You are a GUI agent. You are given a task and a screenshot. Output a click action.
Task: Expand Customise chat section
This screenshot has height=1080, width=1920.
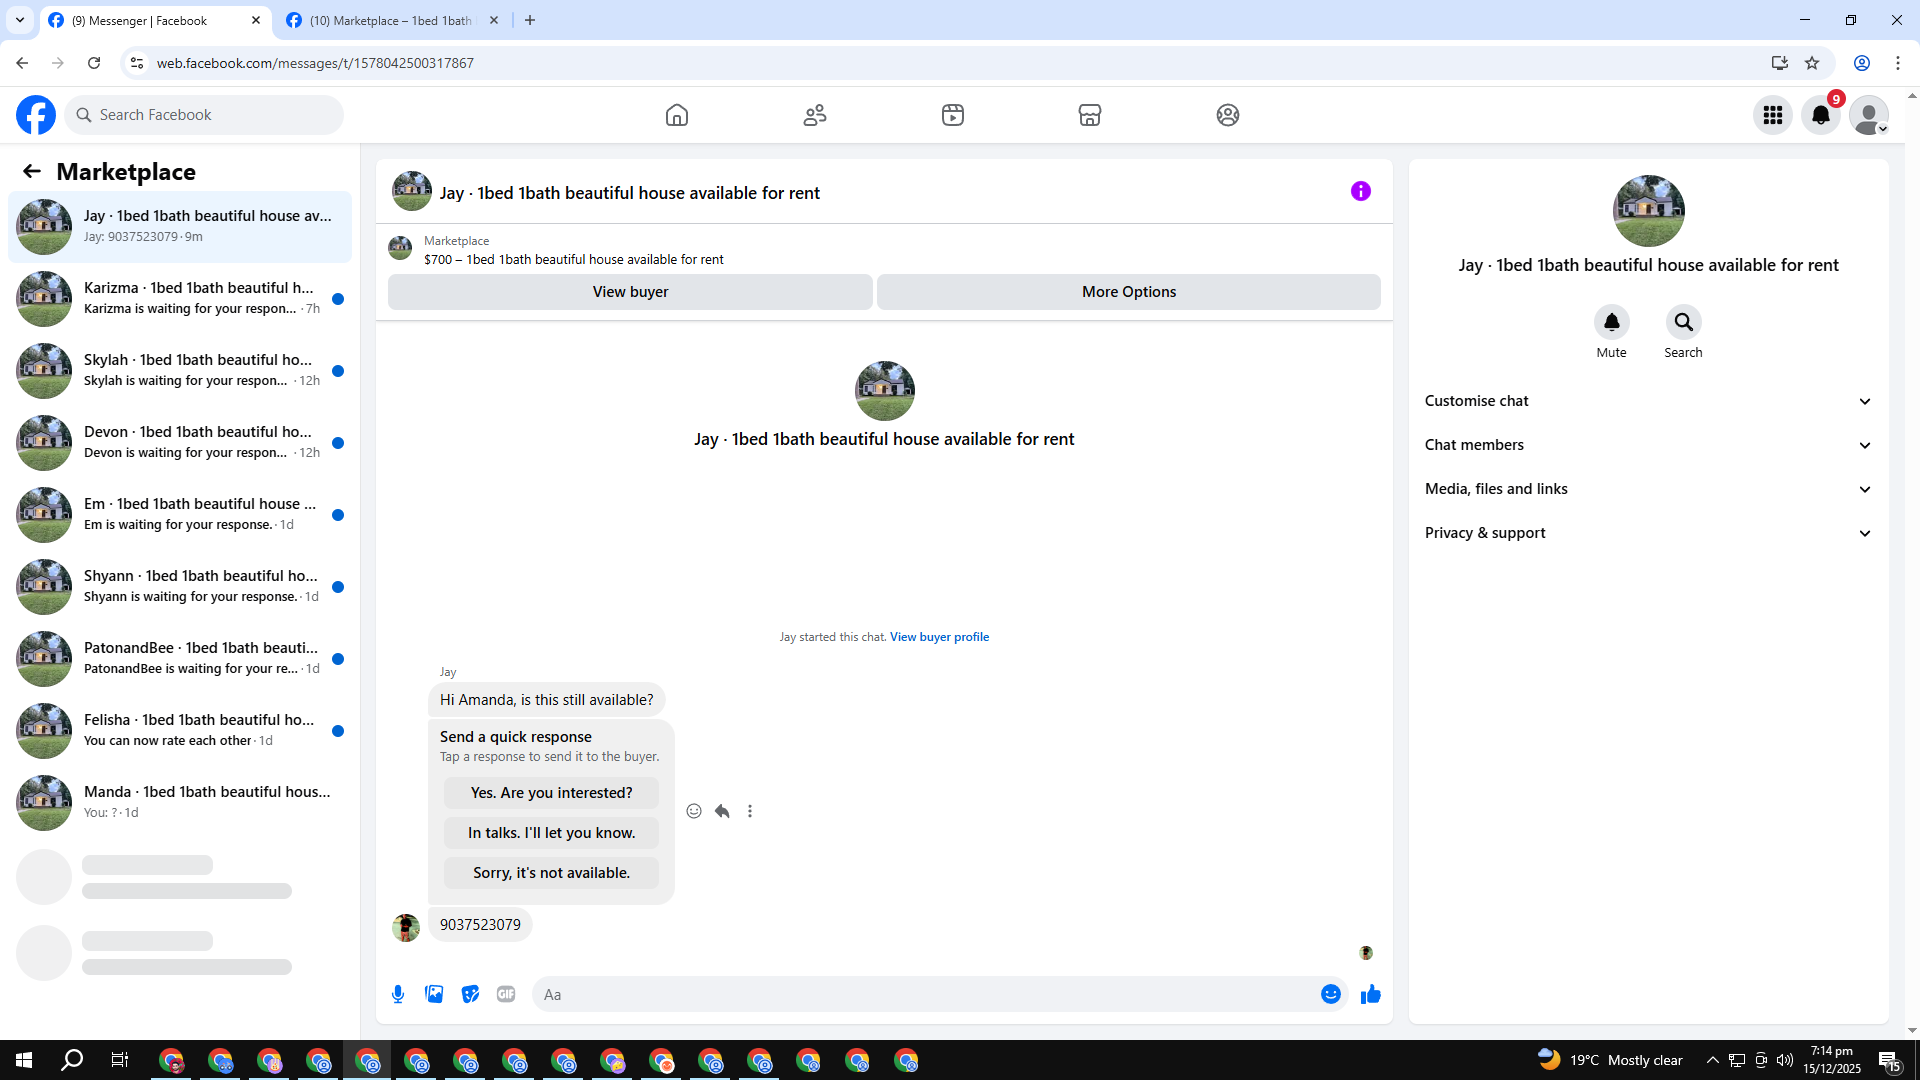pyautogui.click(x=1648, y=401)
